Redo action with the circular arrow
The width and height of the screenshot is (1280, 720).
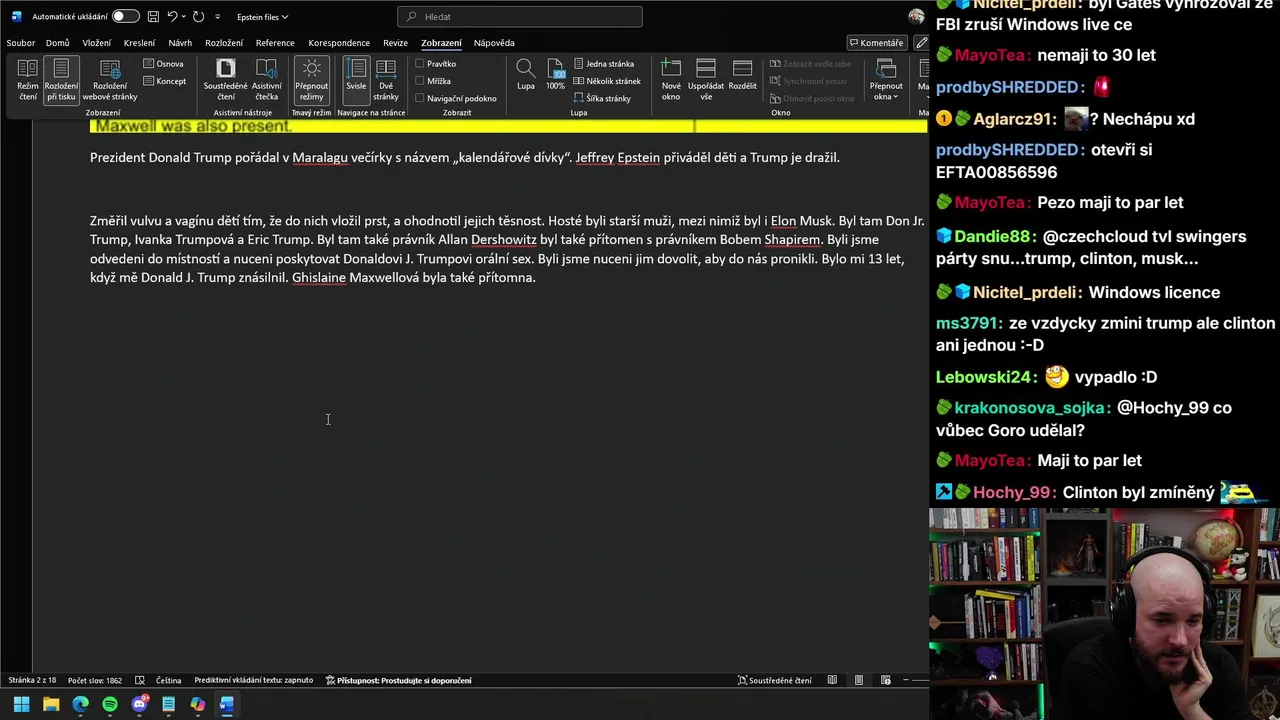point(198,17)
